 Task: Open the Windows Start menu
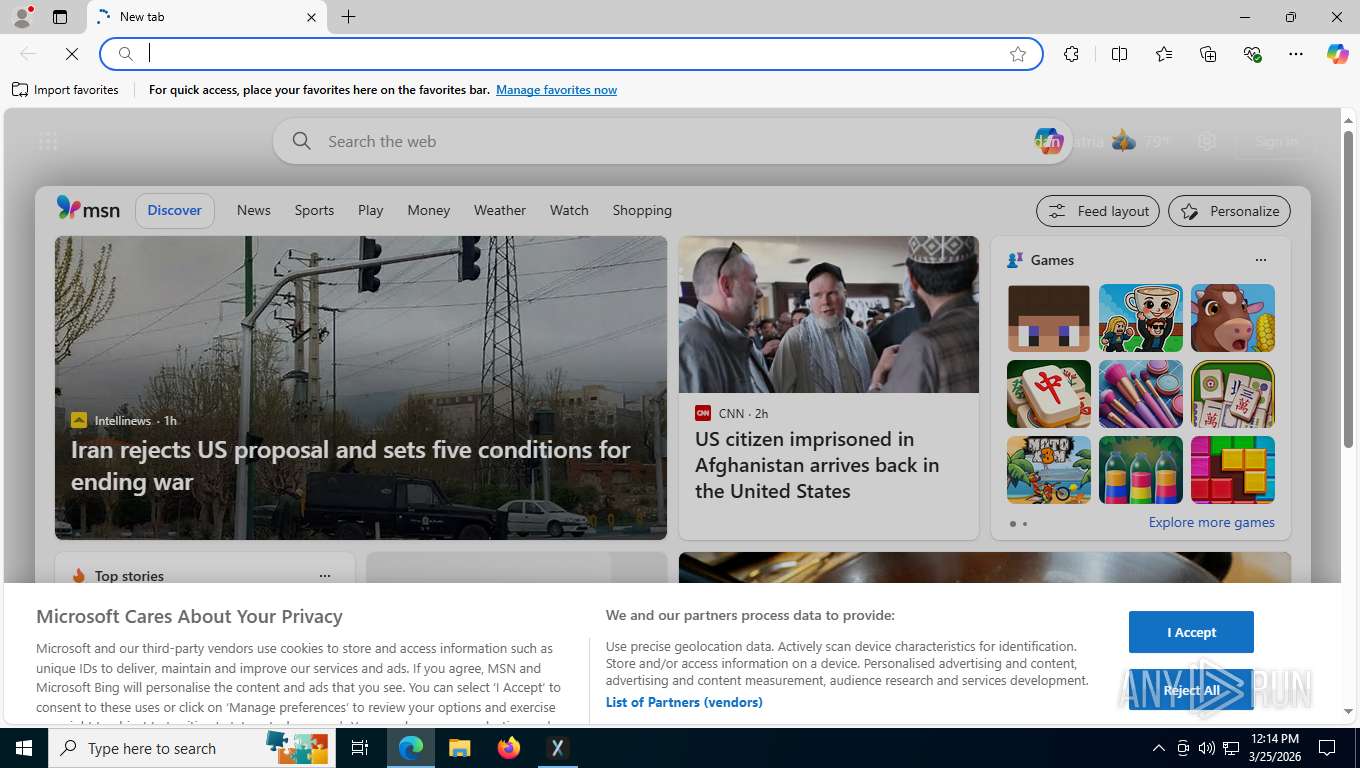pyautogui.click(x=24, y=748)
